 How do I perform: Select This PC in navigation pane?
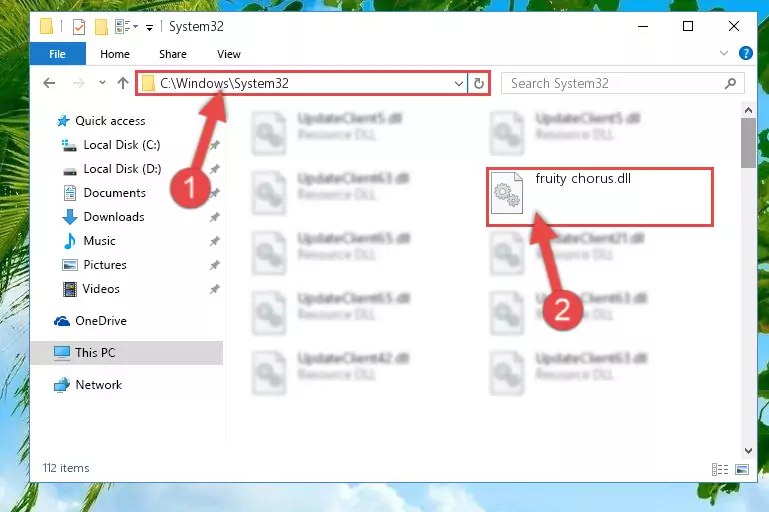point(127,353)
